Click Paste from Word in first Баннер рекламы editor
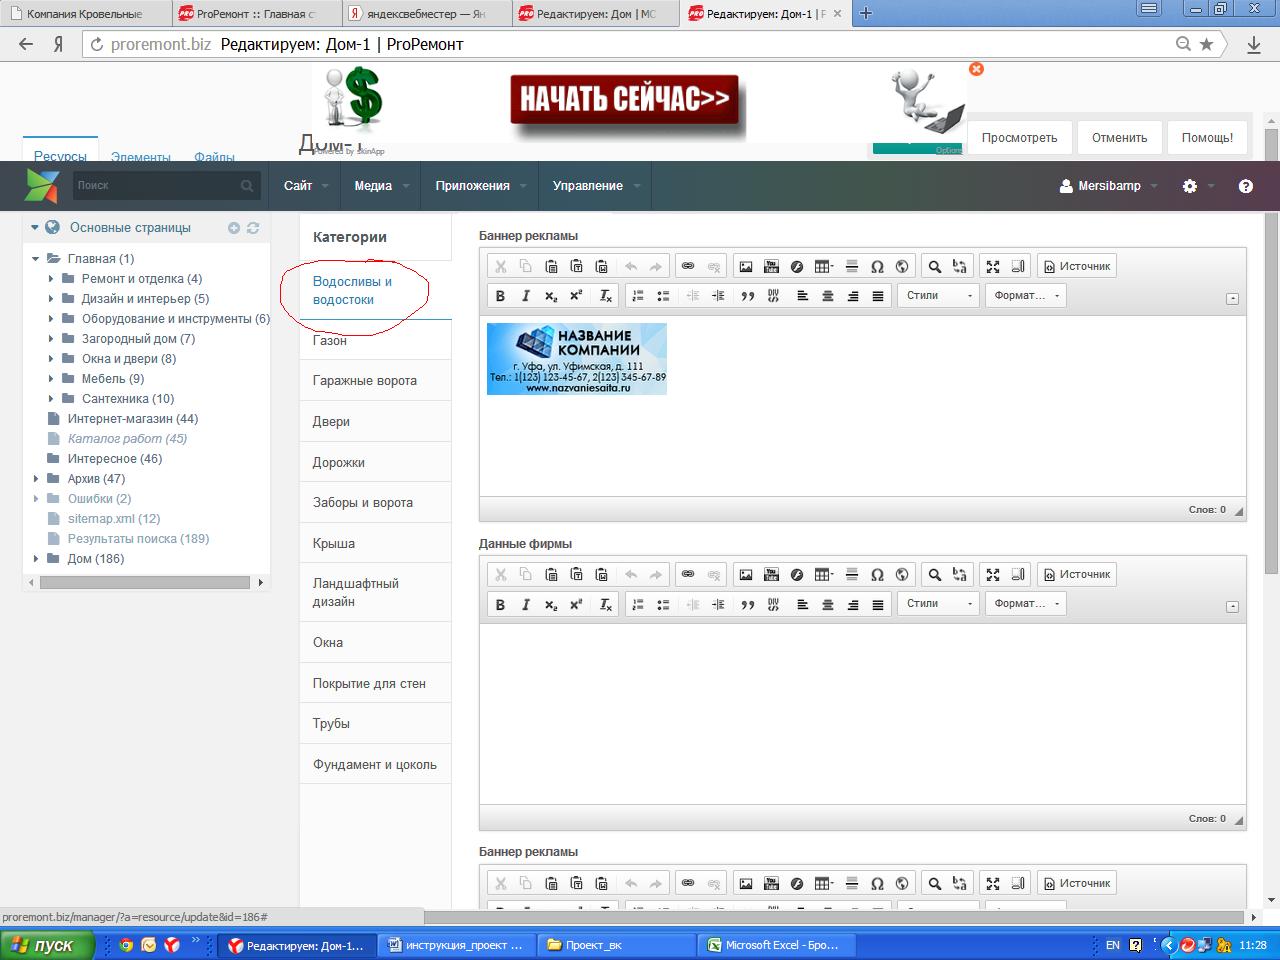The height and width of the screenshot is (960, 1280). 601,266
